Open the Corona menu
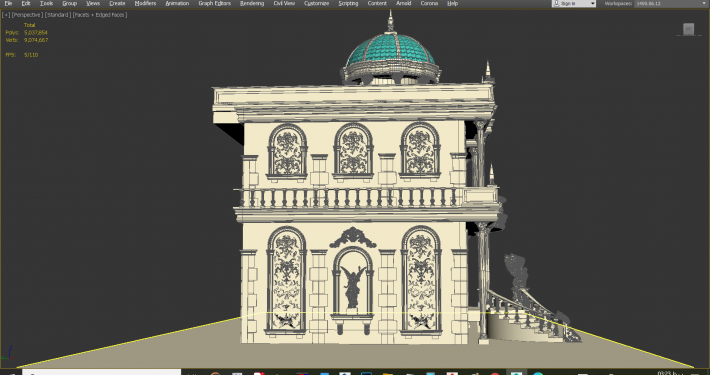 [x=429, y=3]
